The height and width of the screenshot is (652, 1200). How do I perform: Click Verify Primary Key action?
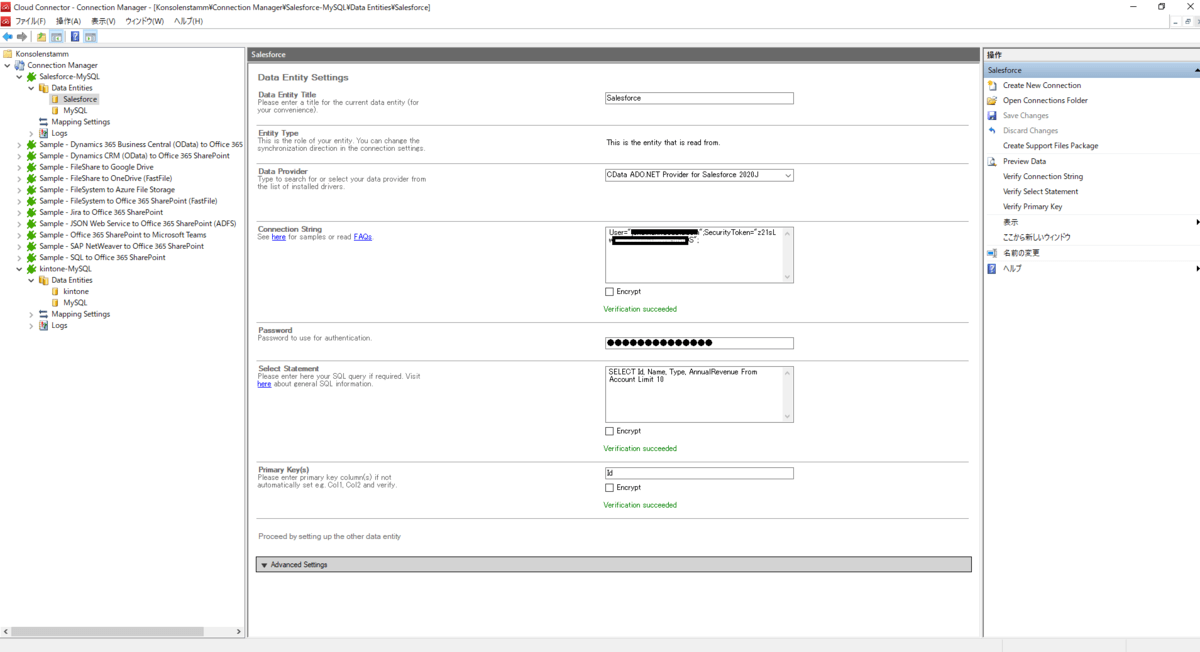[1032, 207]
